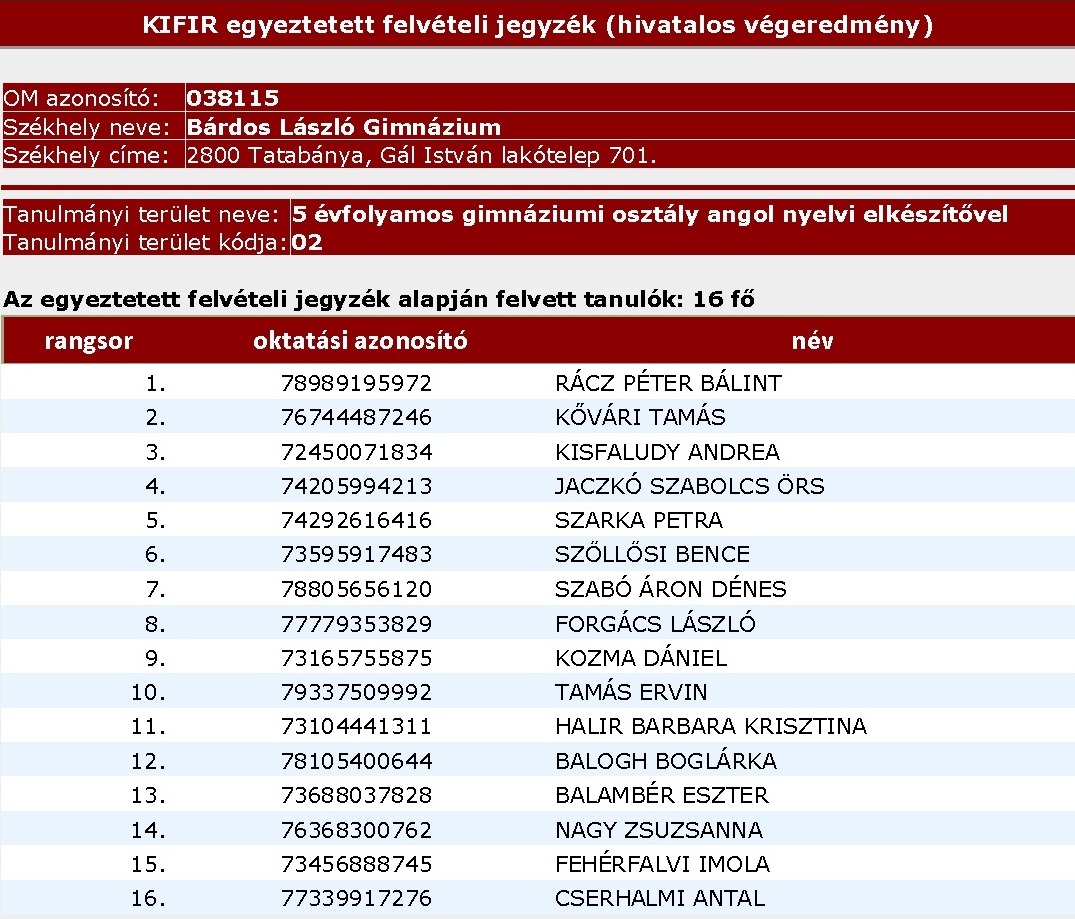Select the last row name CSERHALMI ANTAL

659,898
